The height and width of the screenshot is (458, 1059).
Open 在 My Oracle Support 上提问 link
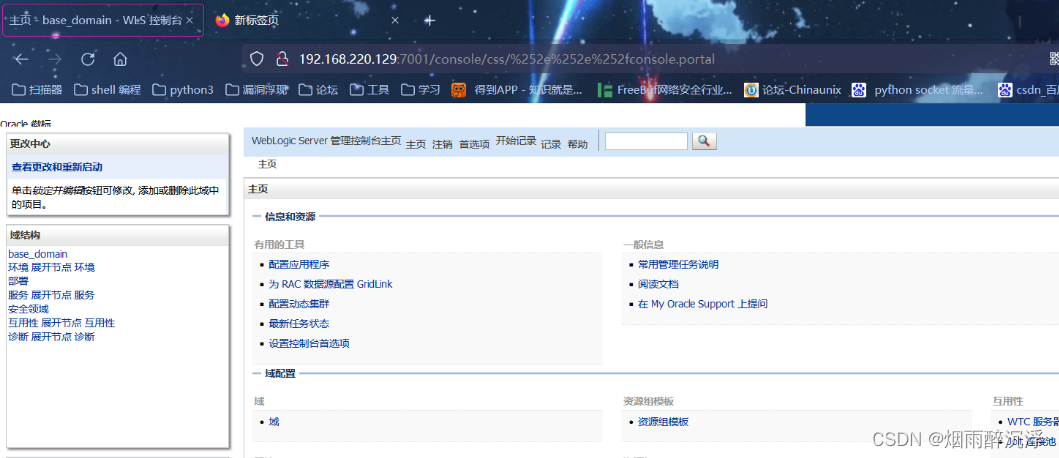click(x=702, y=304)
